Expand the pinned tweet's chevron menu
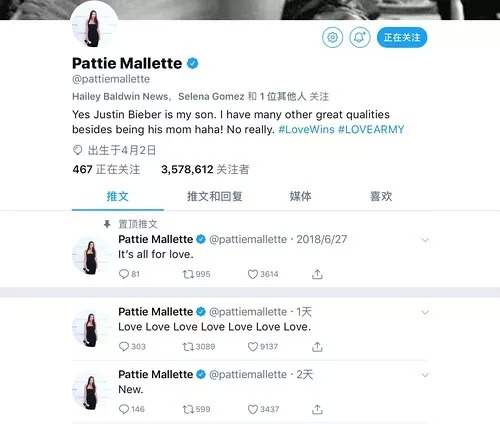 425,240
